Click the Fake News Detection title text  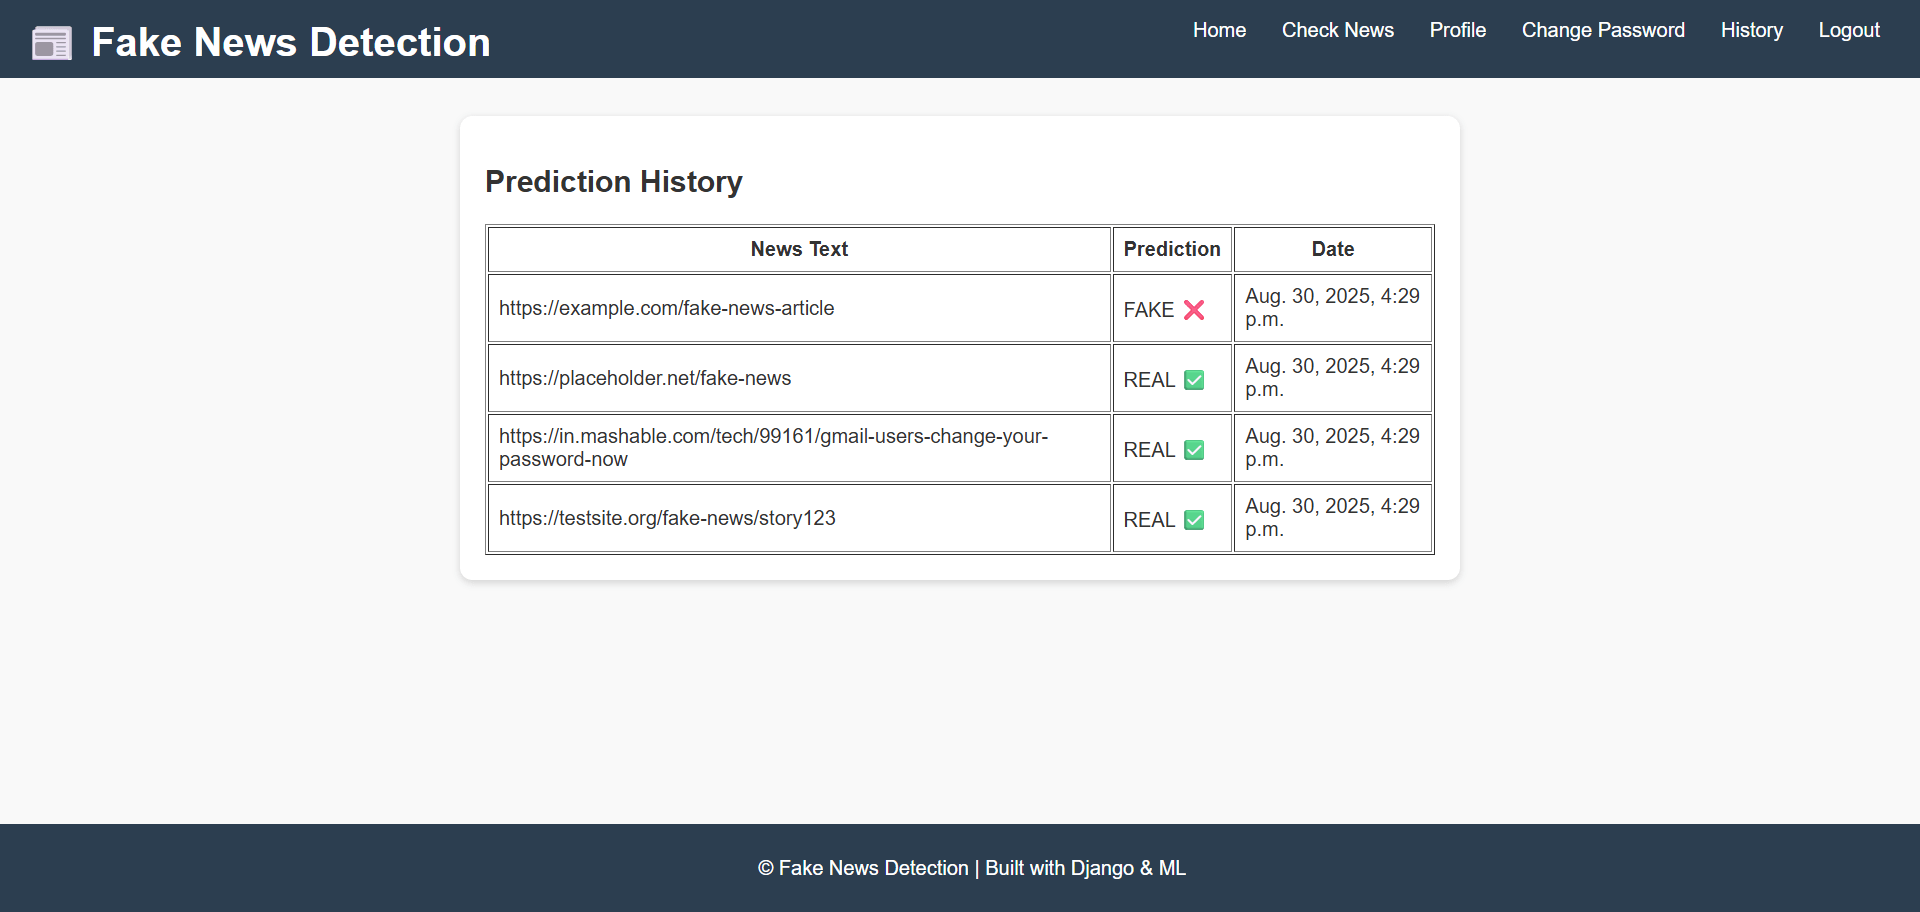[x=290, y=42]
